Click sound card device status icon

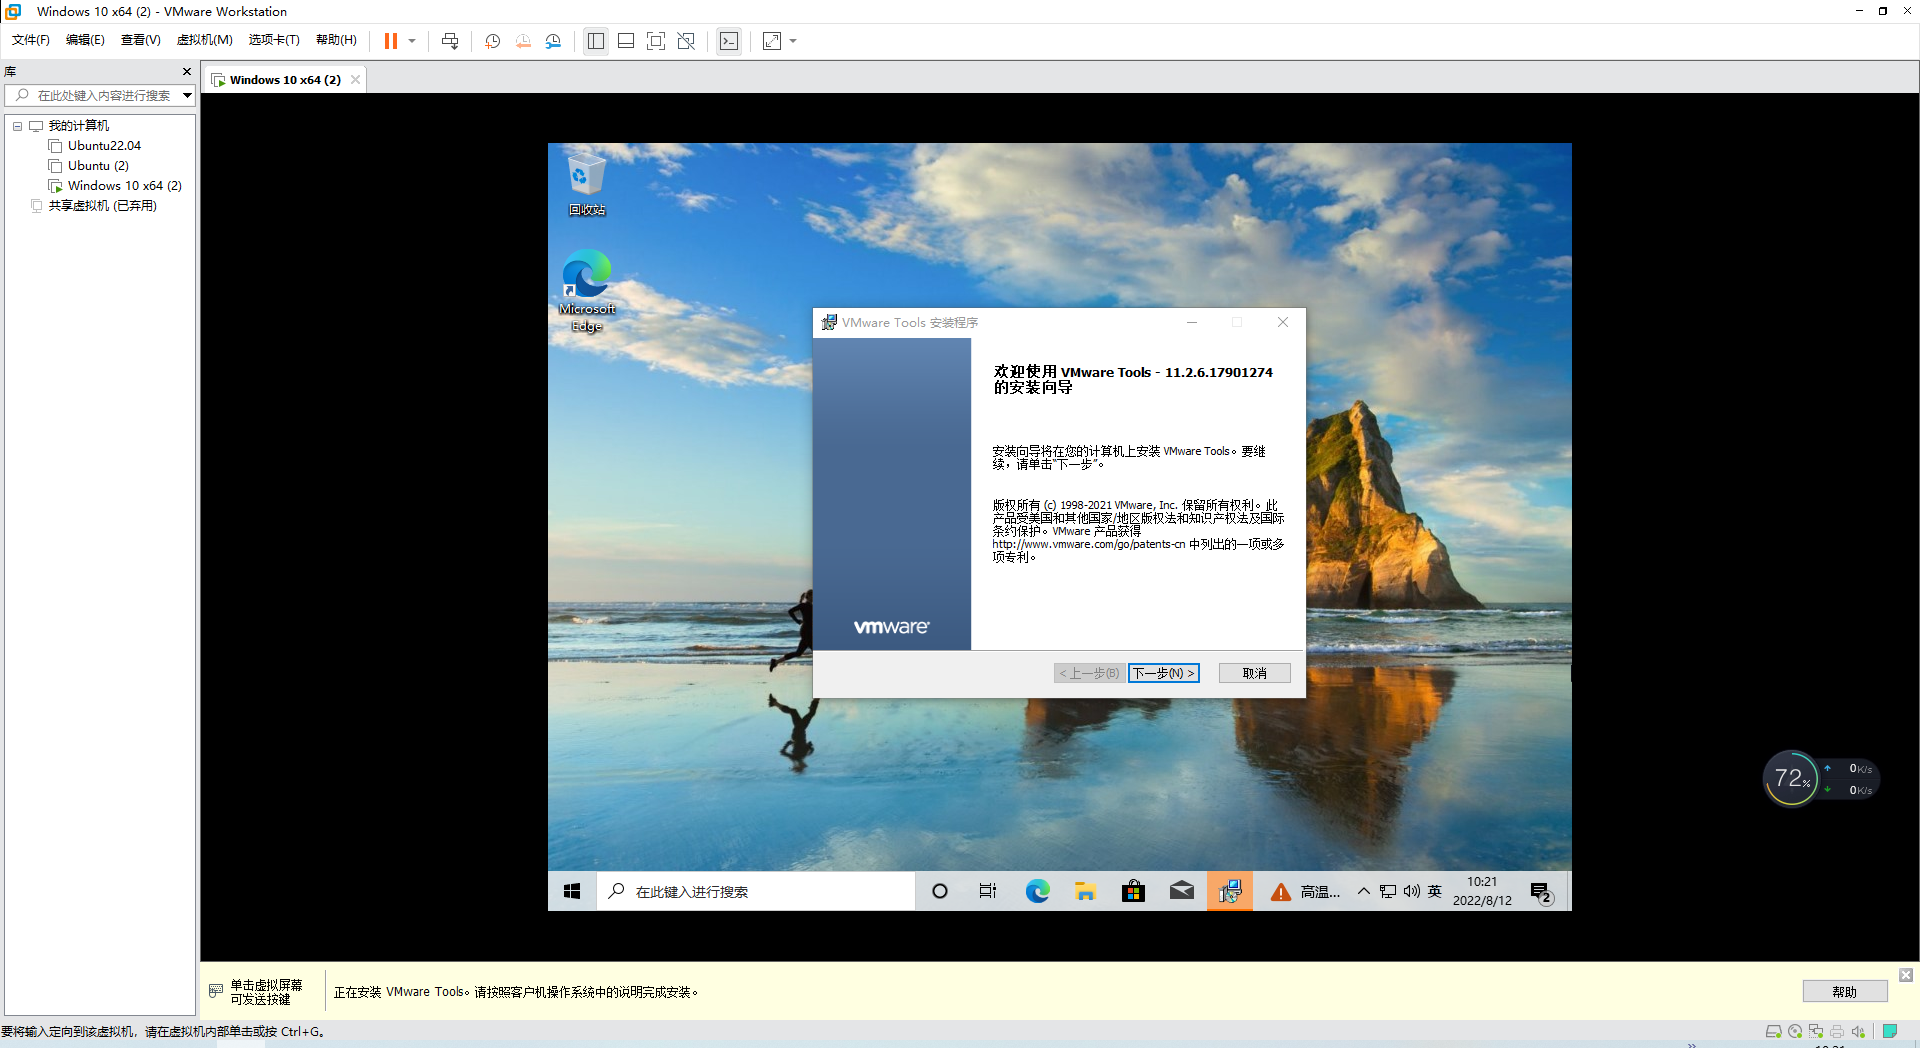[x=1858, y=1032]
